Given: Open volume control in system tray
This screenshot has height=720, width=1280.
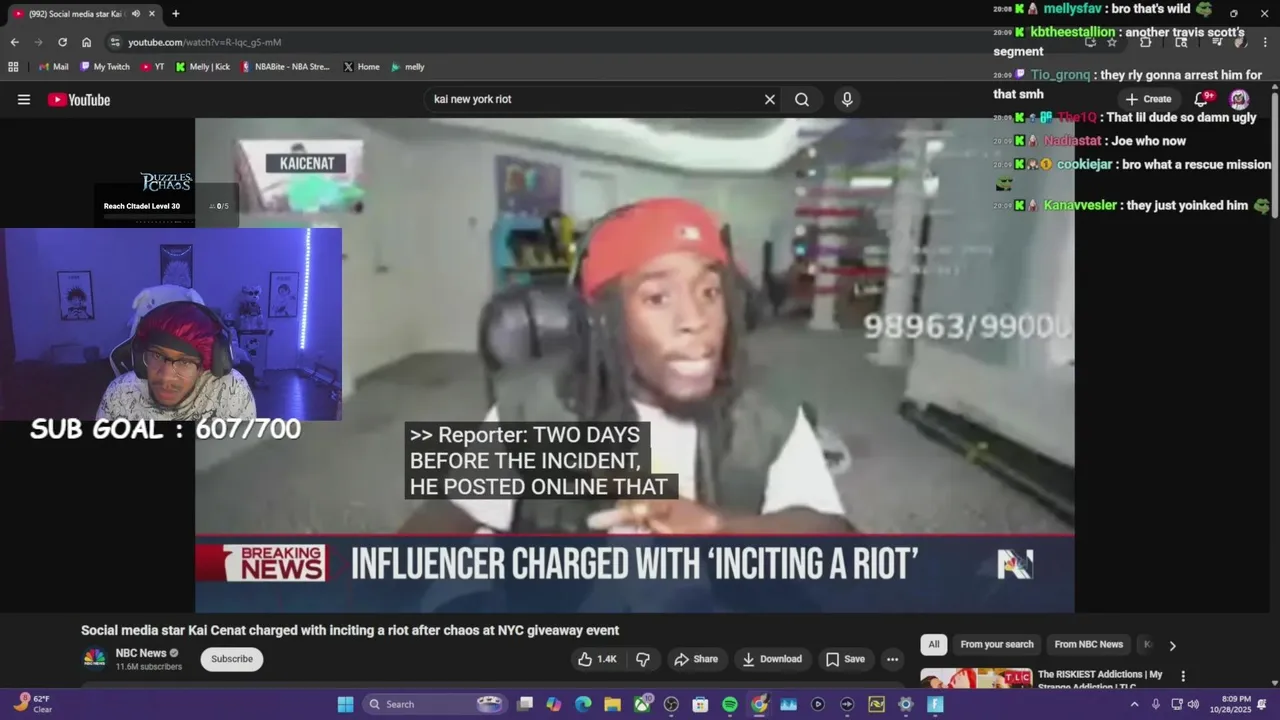Looking at the screenshot, I should 1193,704.
